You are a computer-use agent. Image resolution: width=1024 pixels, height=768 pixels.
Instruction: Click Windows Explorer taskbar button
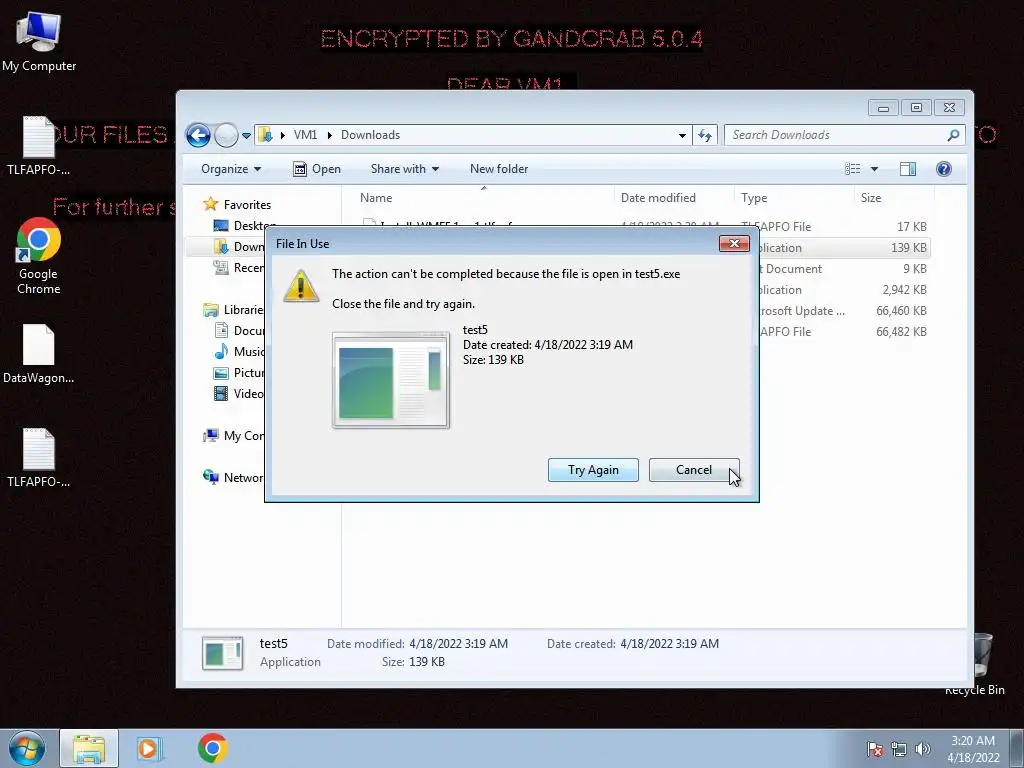tap(89, 748)
